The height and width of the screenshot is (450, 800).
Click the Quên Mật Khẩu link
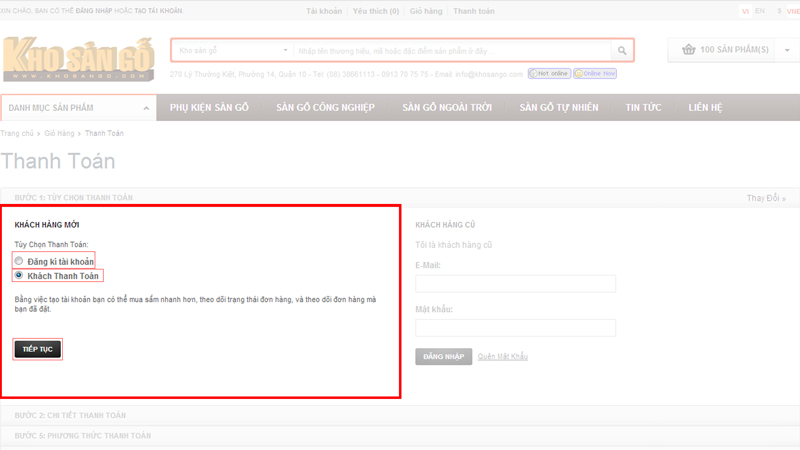(503, 356)
